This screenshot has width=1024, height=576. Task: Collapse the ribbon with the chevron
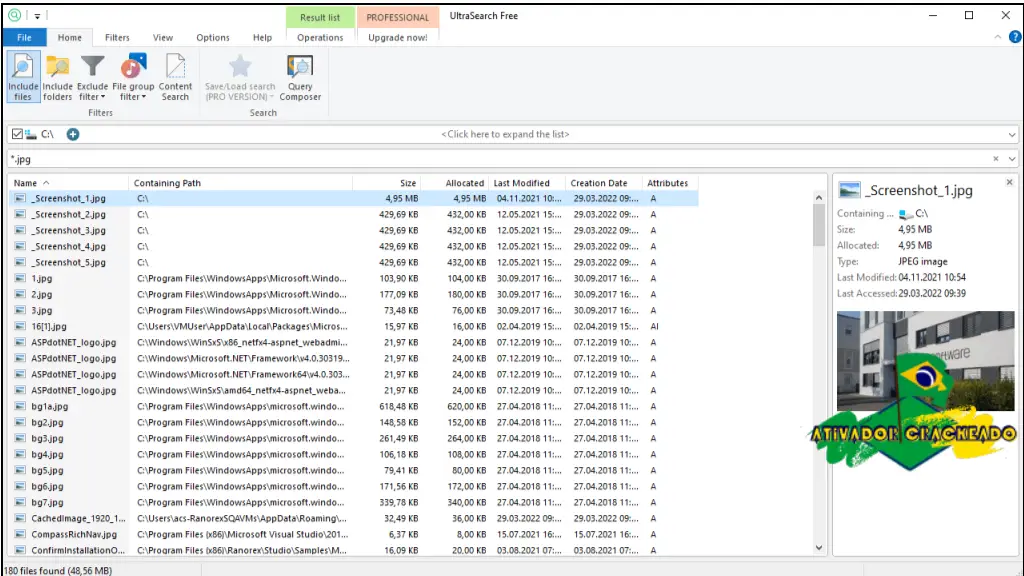point(998,37)
